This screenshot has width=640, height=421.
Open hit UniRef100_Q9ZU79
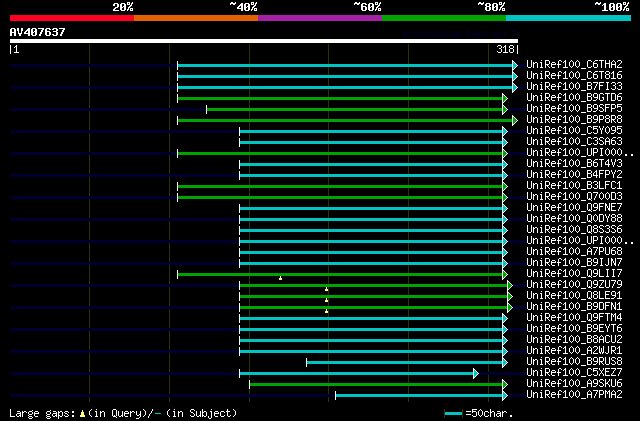[x=574, y=285]
